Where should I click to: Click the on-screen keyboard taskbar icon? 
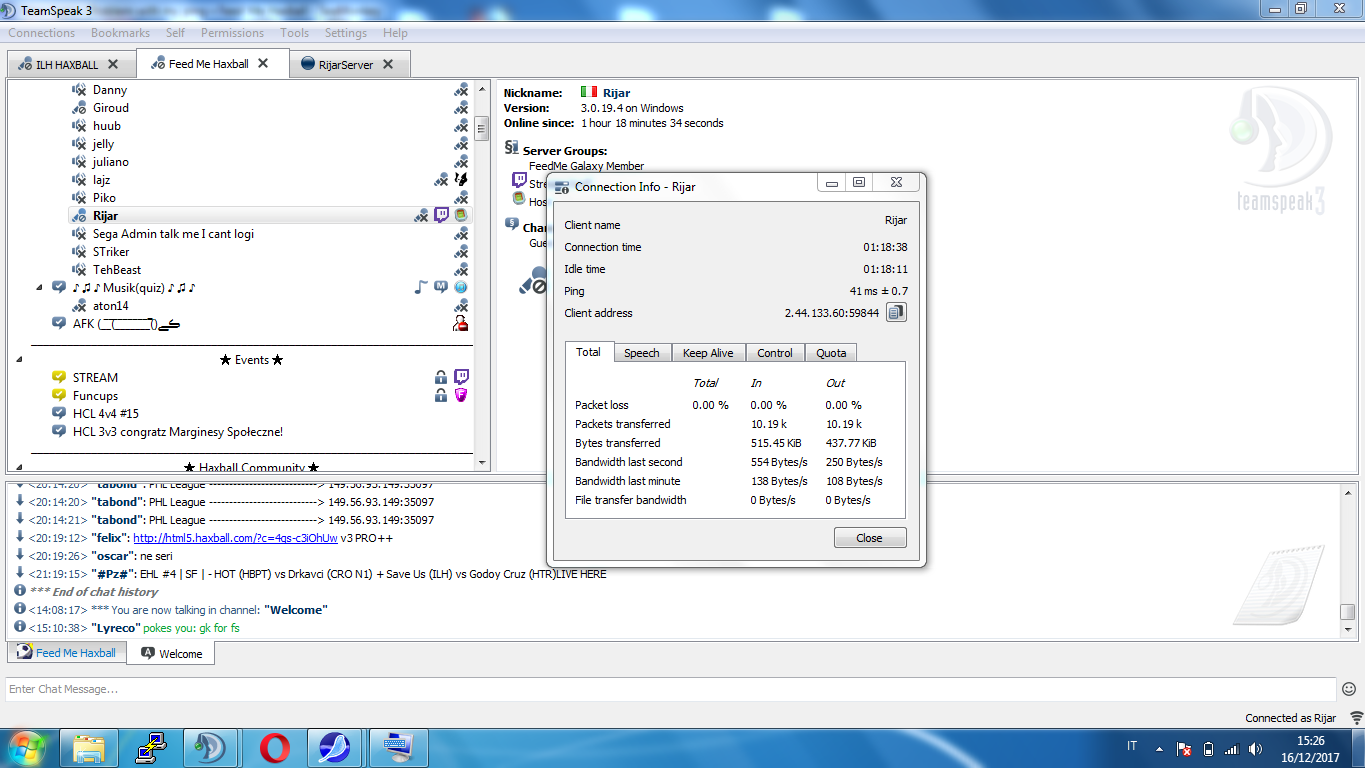(399, 748)
